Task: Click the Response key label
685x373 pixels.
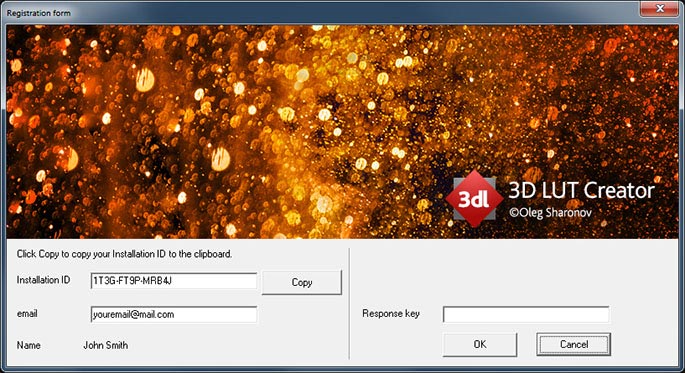Action: click(x=391, y=314)
